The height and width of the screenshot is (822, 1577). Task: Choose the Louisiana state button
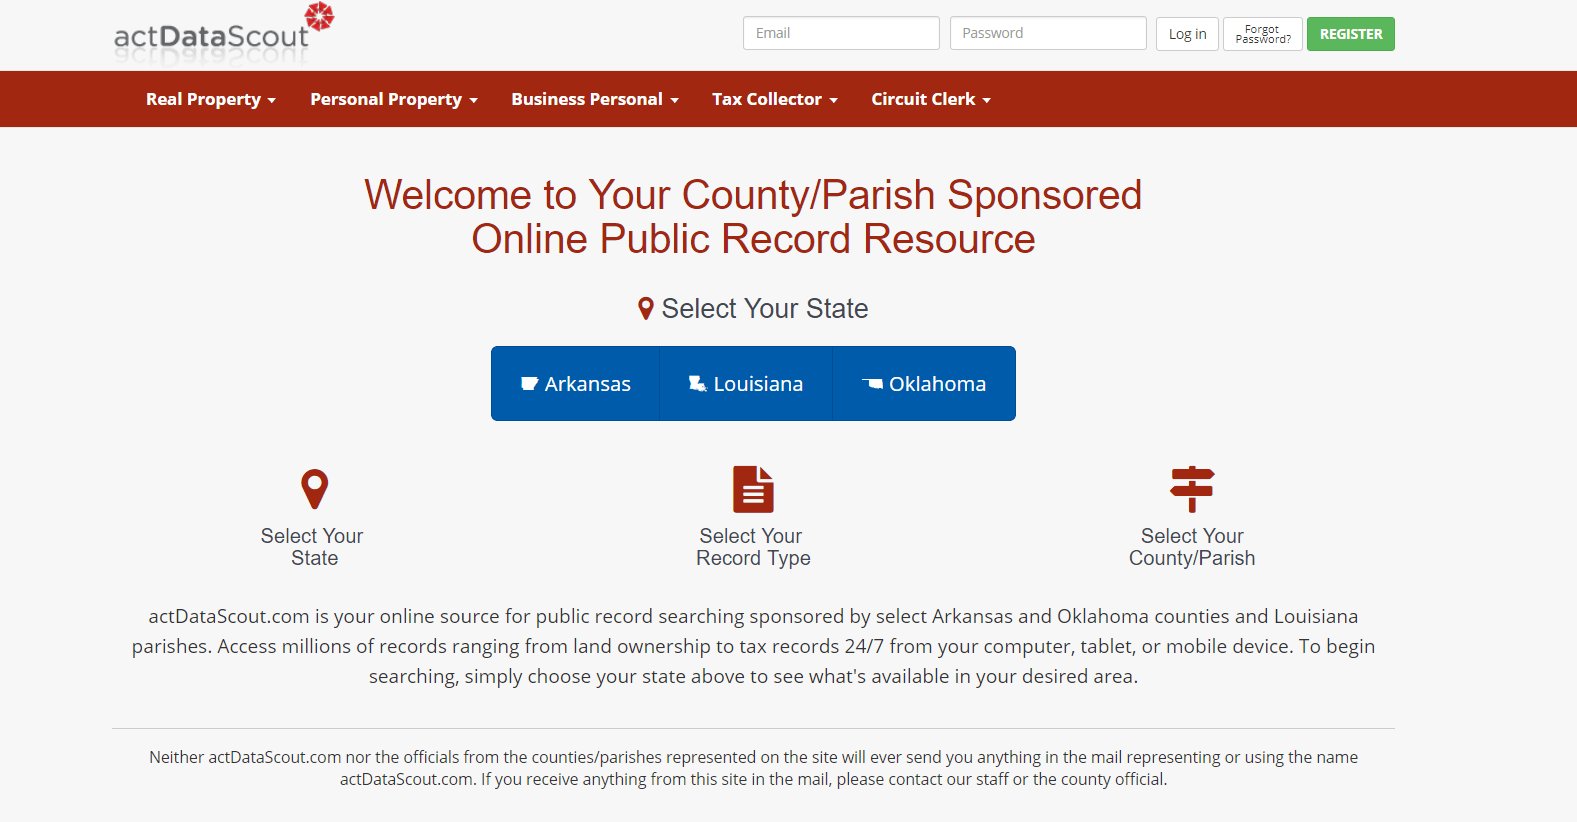pos(746,384)
